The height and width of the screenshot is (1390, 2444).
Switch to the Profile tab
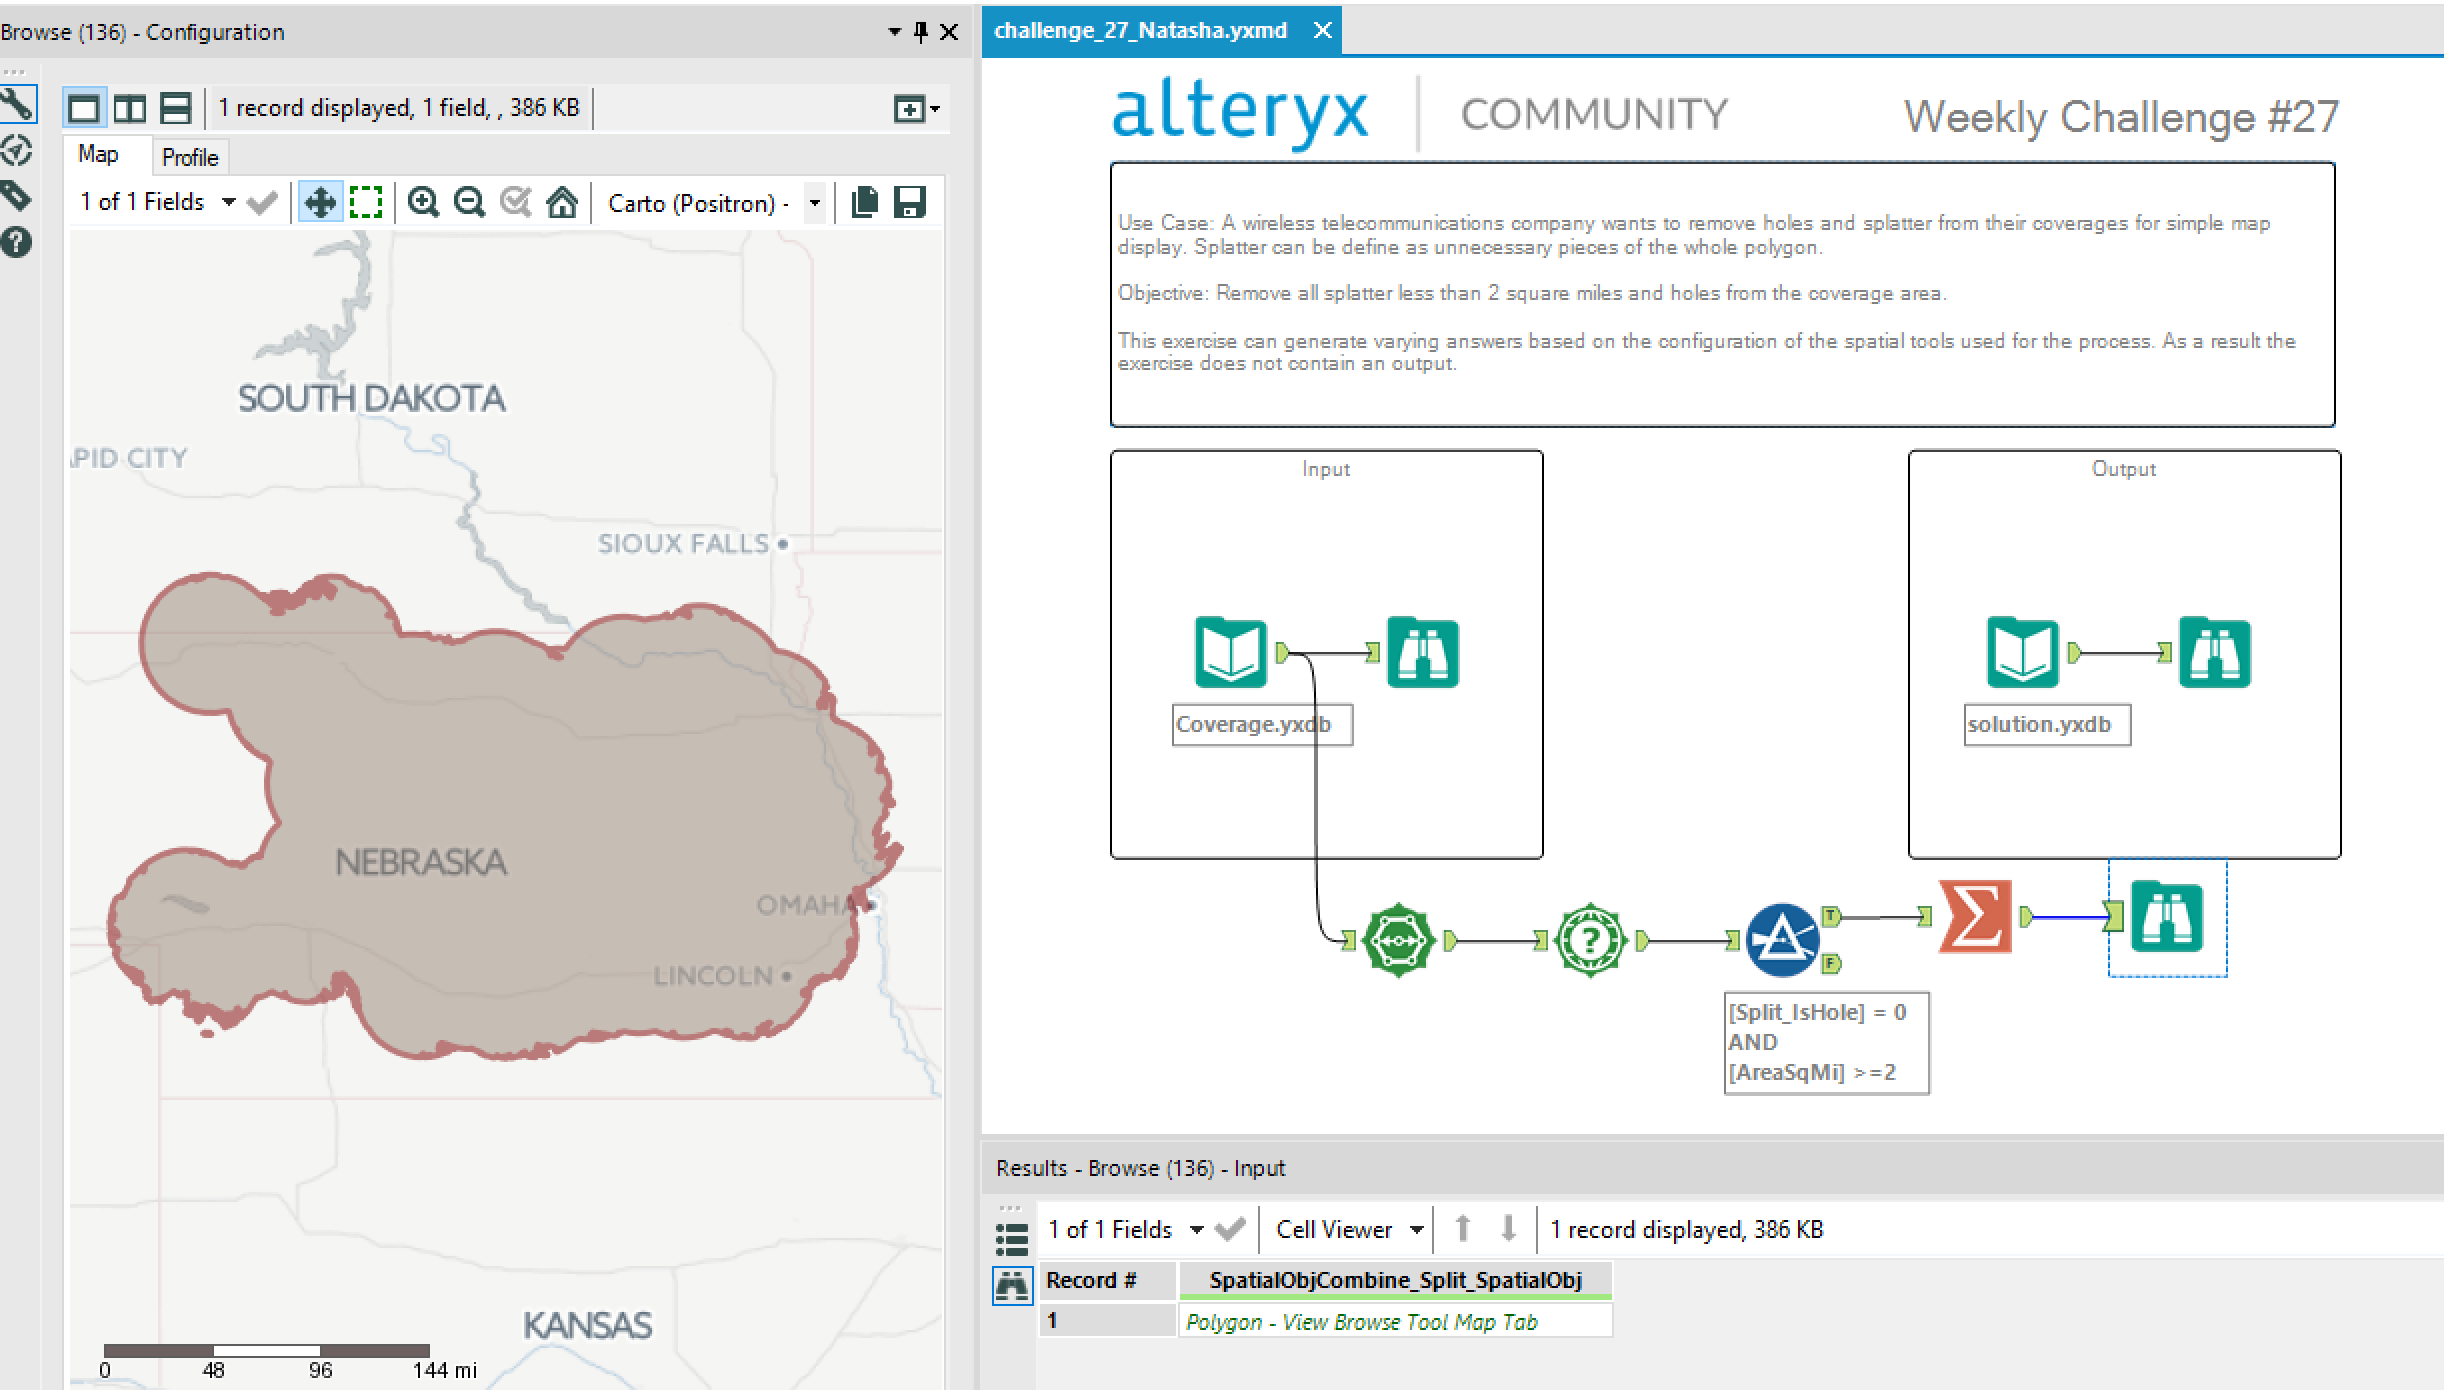(191, 156)
